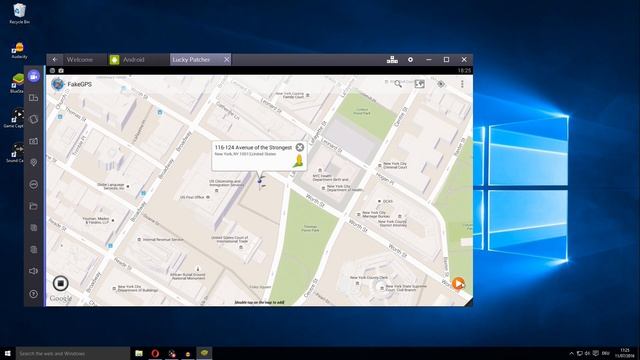This screenshot has height=360, width=640.
Task: Click the location marker pin on the map
Action: click(260, 180)
